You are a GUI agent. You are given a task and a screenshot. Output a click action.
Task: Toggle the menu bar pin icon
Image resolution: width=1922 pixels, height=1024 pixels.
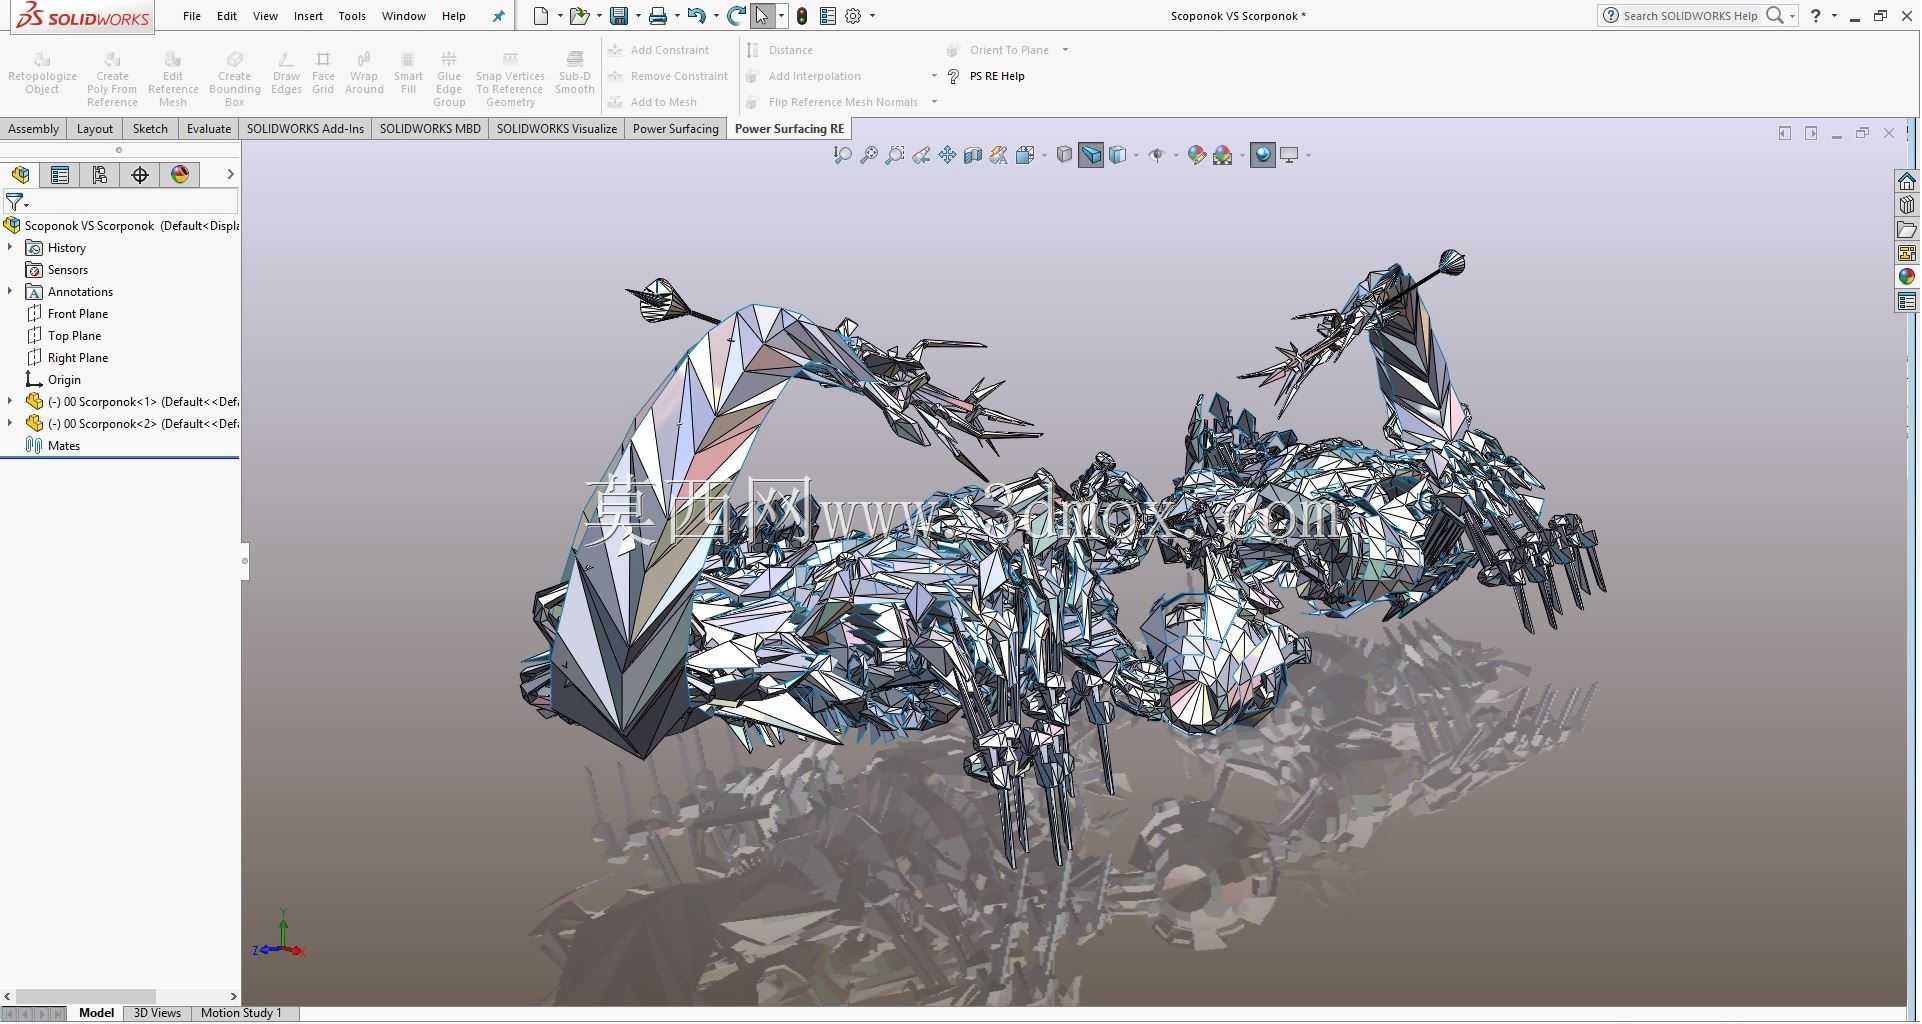[498, 16]
